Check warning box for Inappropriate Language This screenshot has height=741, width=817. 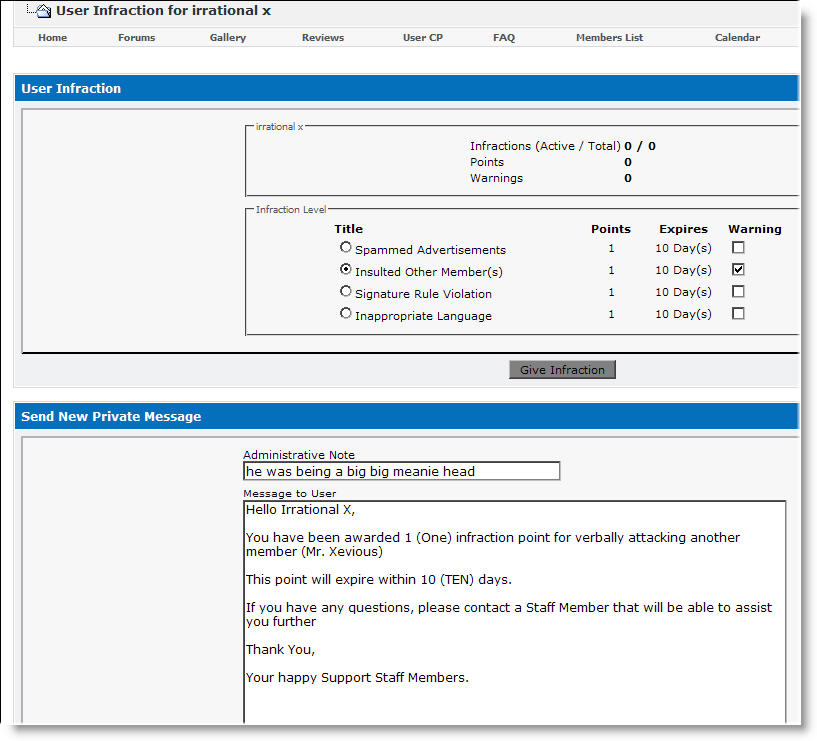(x=738, y=314)
